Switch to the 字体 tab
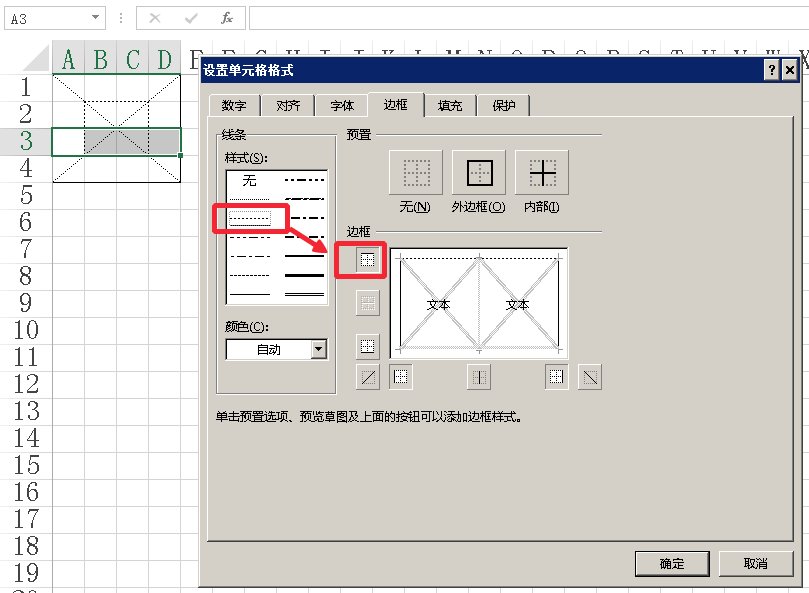 pyautogui.click(x=342, y=106)
